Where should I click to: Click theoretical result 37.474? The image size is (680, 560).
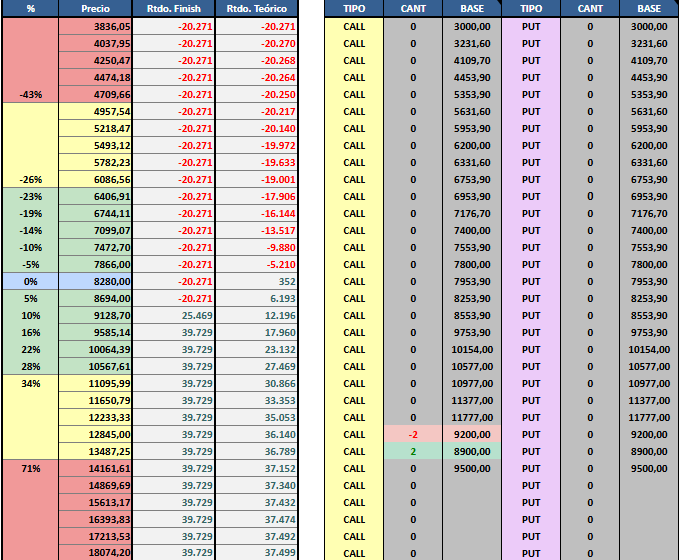tap(256, 520)
